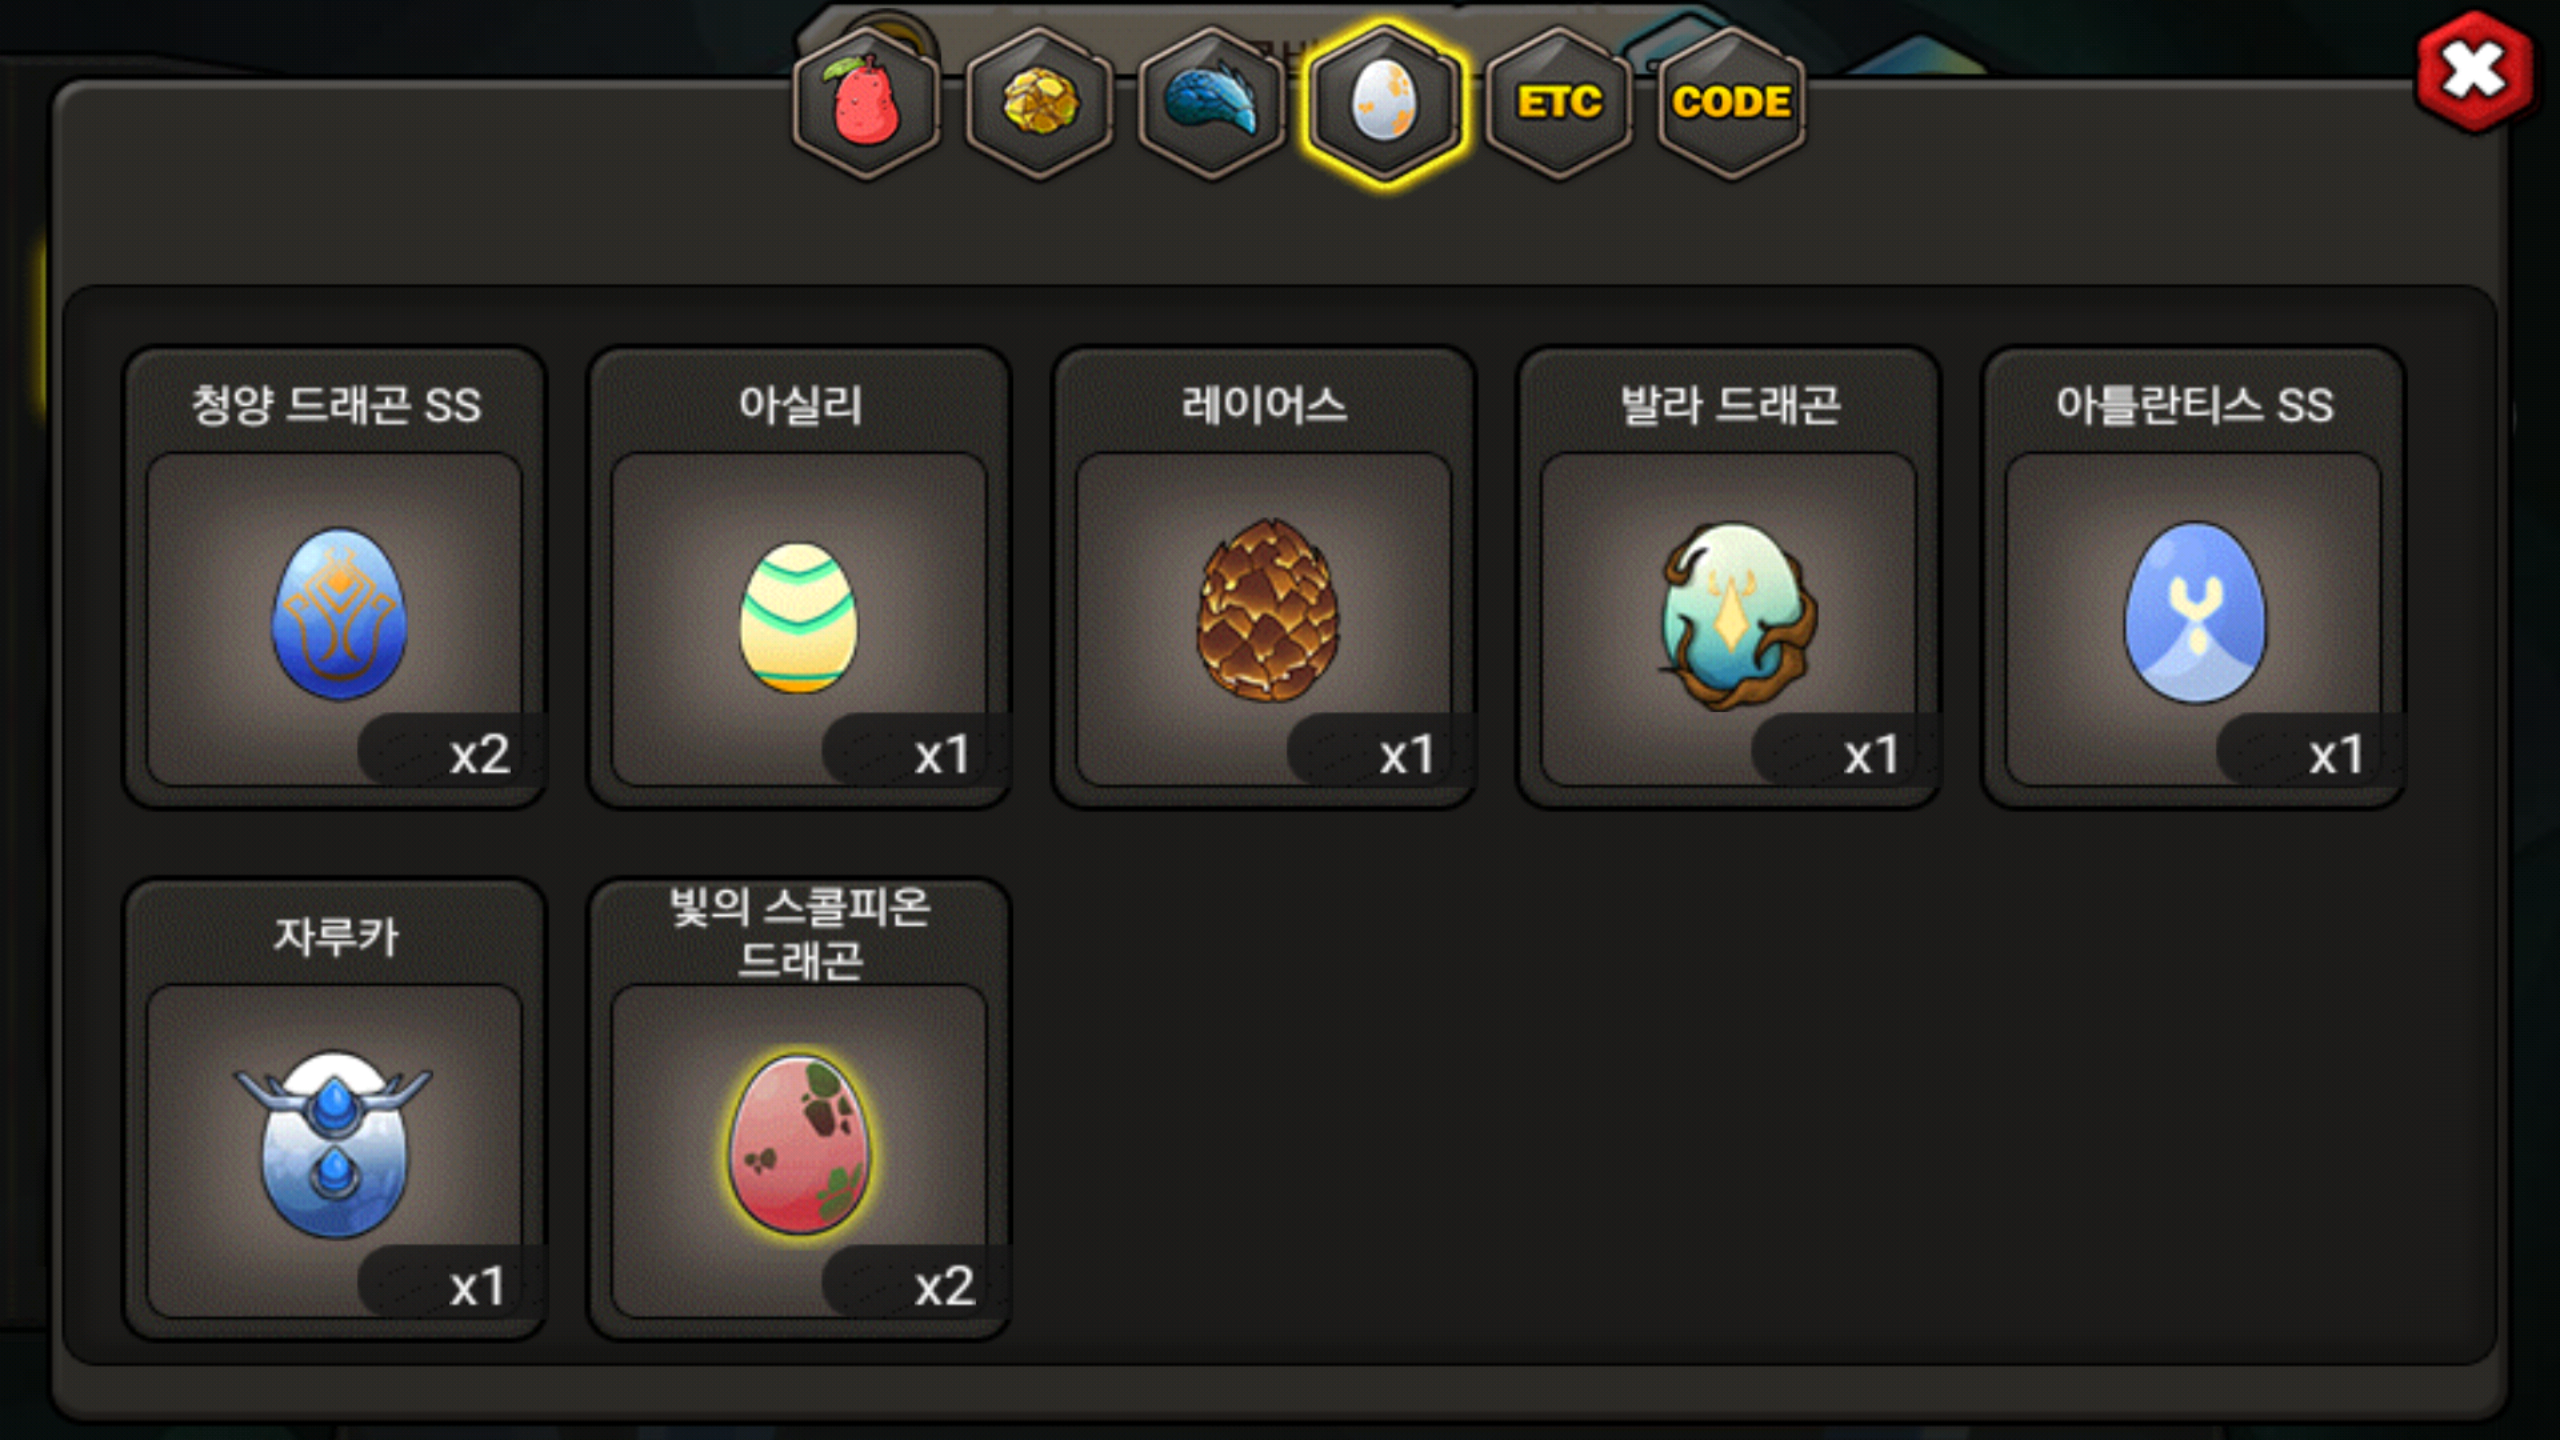Tap the x2 count on 청양 드래곤
This screenshot has height=1440, width=2560.
(x=480, y=754)
